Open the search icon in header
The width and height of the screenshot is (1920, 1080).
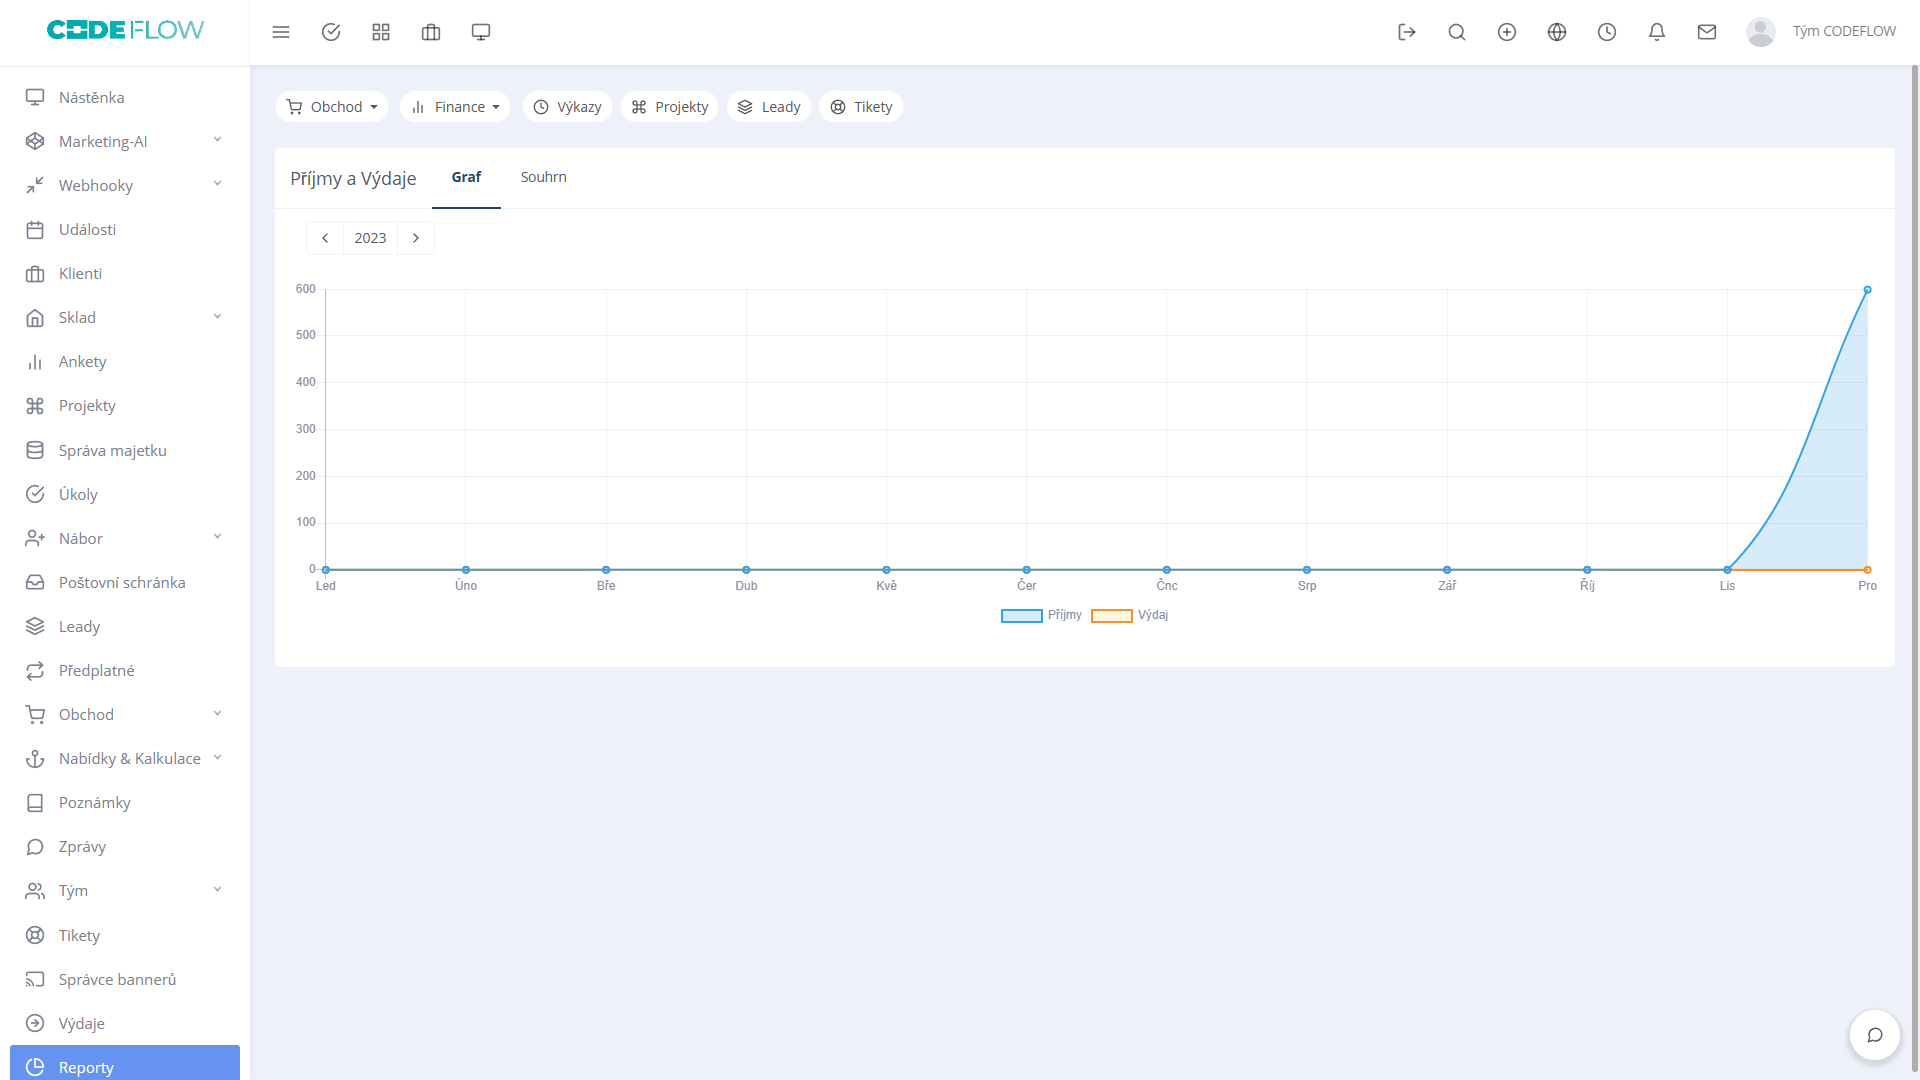(x=1457, y=32)
